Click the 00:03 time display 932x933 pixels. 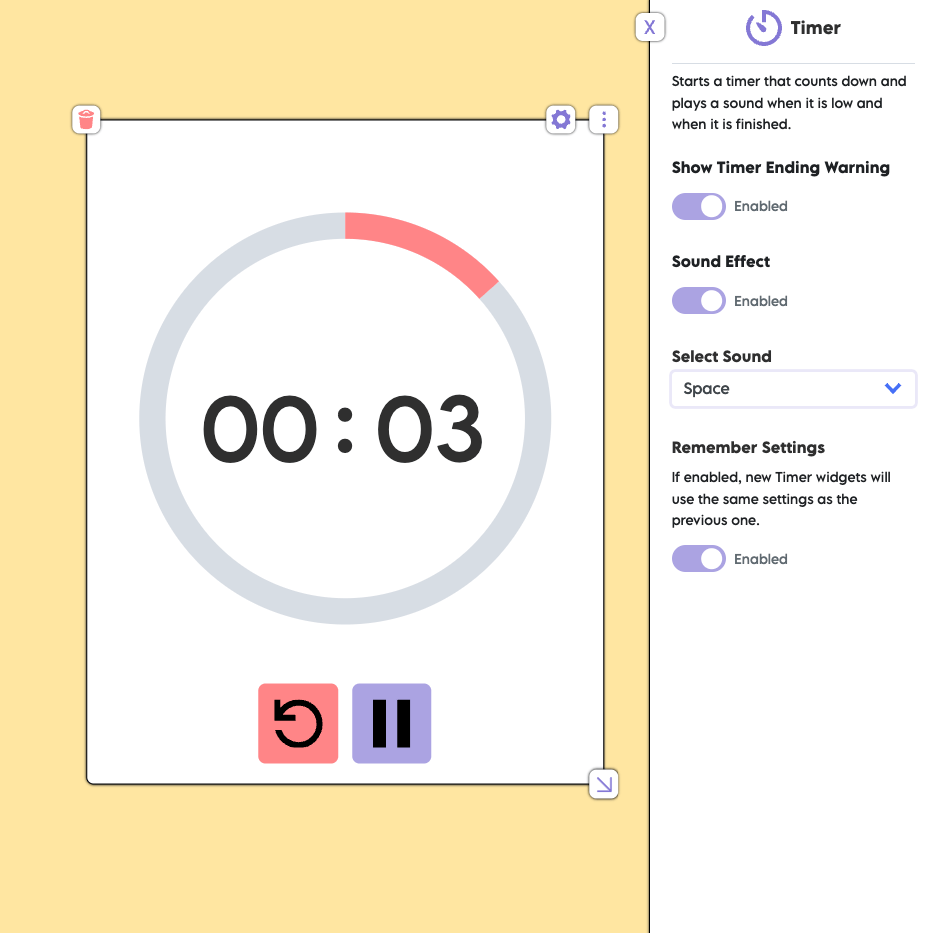pyautogui.click(x=343, y=428)
